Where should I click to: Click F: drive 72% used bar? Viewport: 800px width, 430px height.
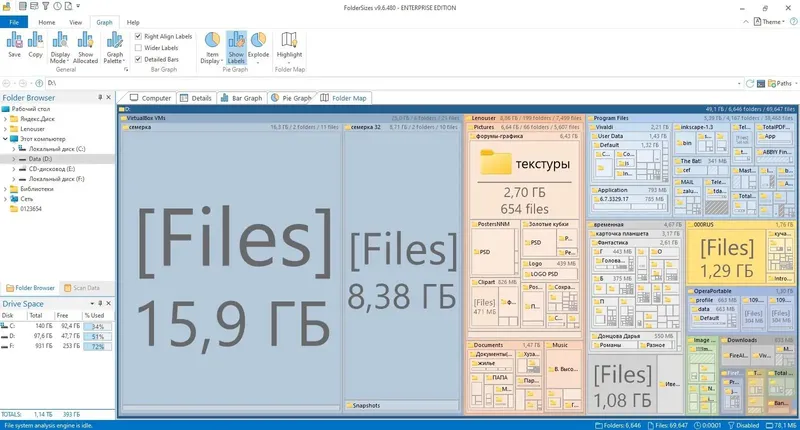(x=97, y=346)
